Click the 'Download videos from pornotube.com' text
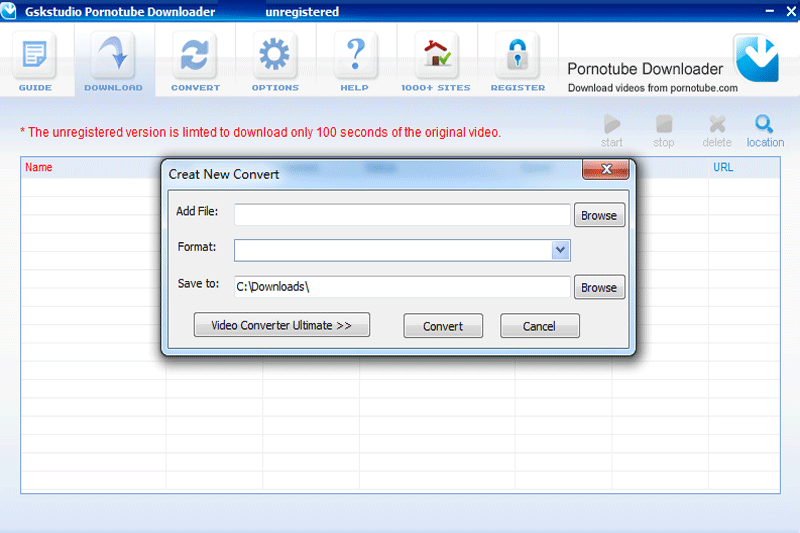 click(653, 88)
